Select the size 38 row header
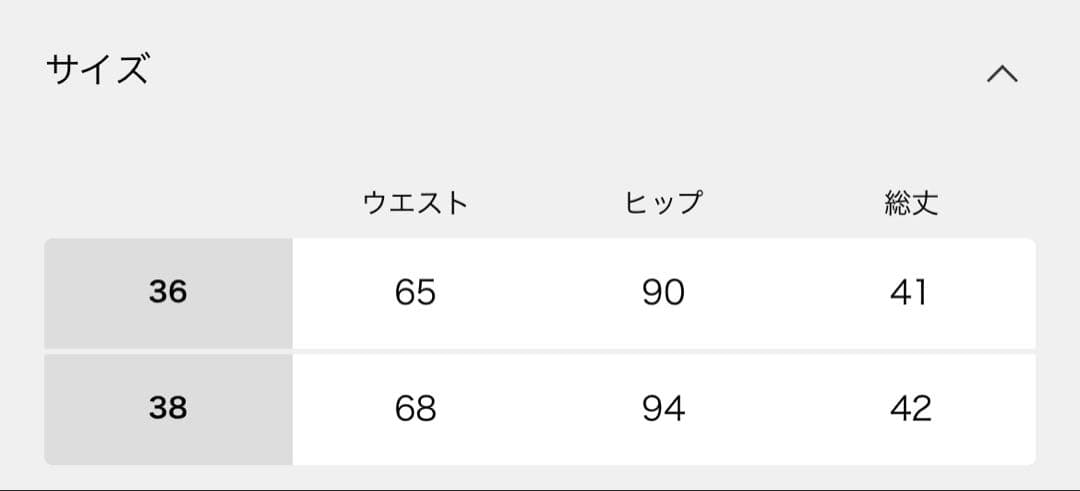The width and height of the screenshot is (1080, 491). pyautogui.click(x=168, y=408)
